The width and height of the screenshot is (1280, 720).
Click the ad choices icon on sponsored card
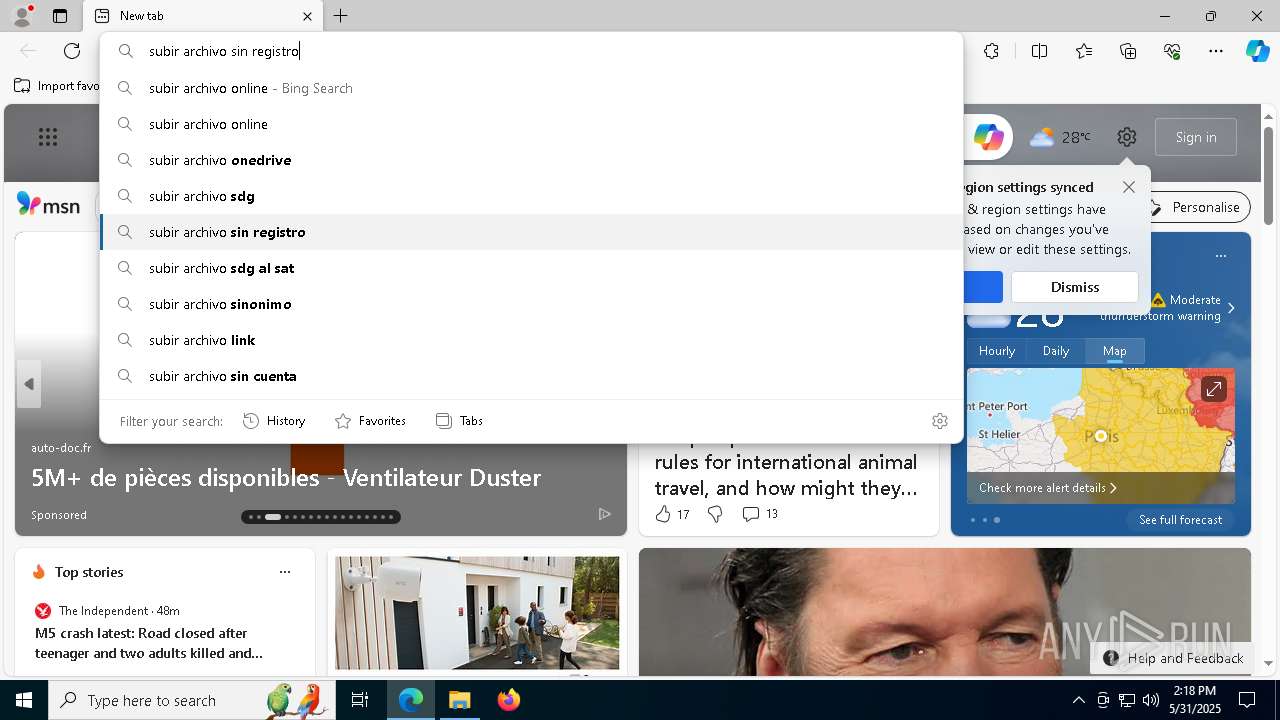[x=604, y=514]
